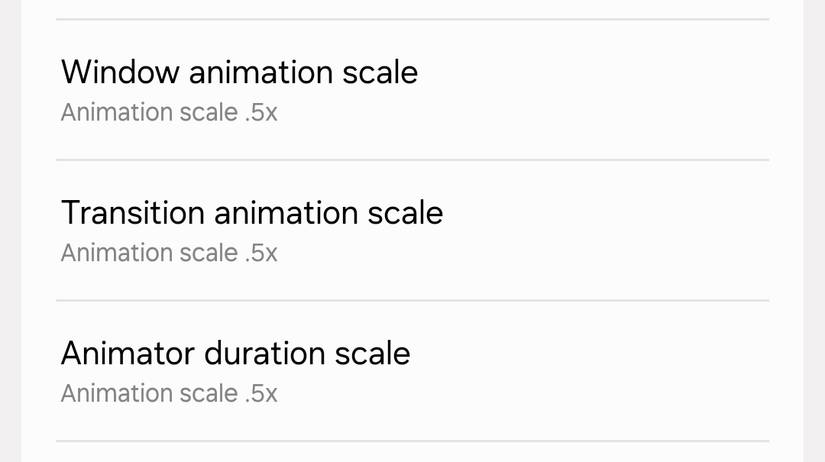Tap the "Transition animation scale" title text

[251, 213]
